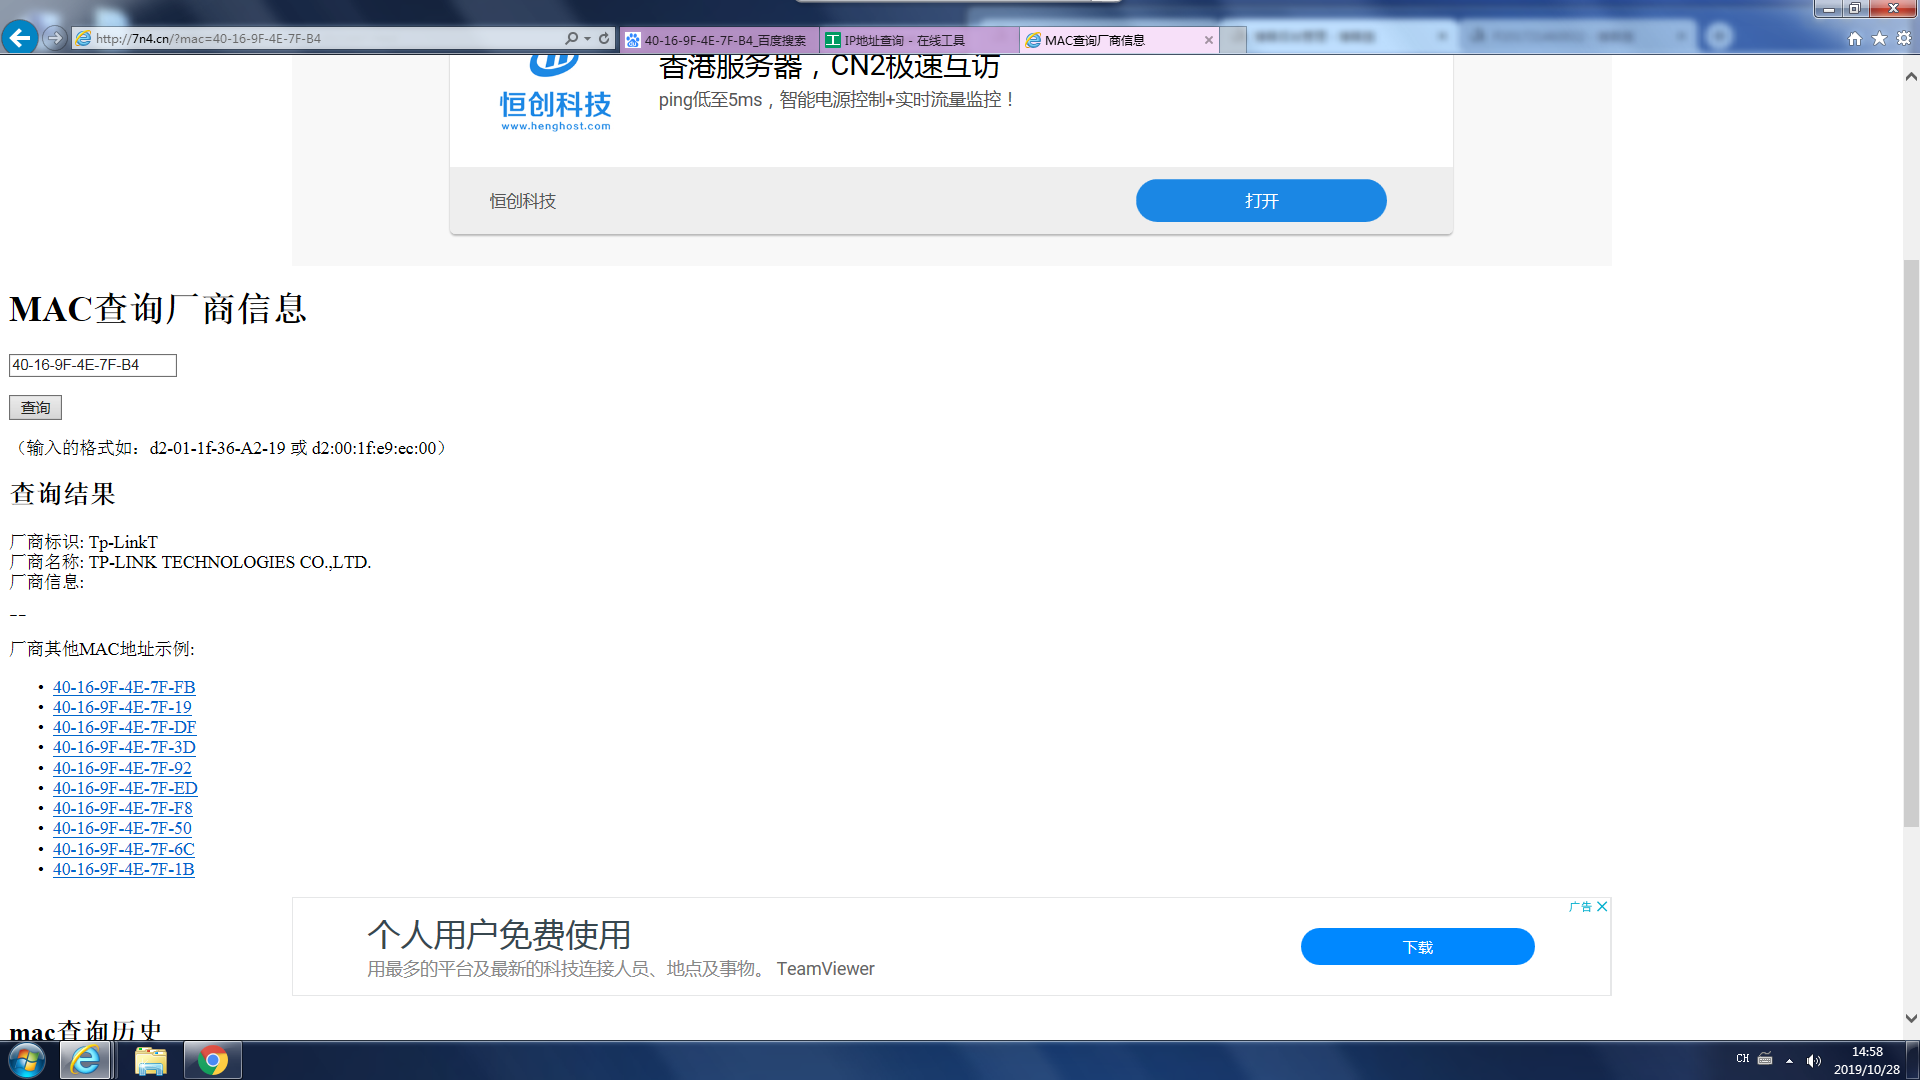Click the address bar search magnifier icon
The image size is (1920, 1080).
coord(571,39)
